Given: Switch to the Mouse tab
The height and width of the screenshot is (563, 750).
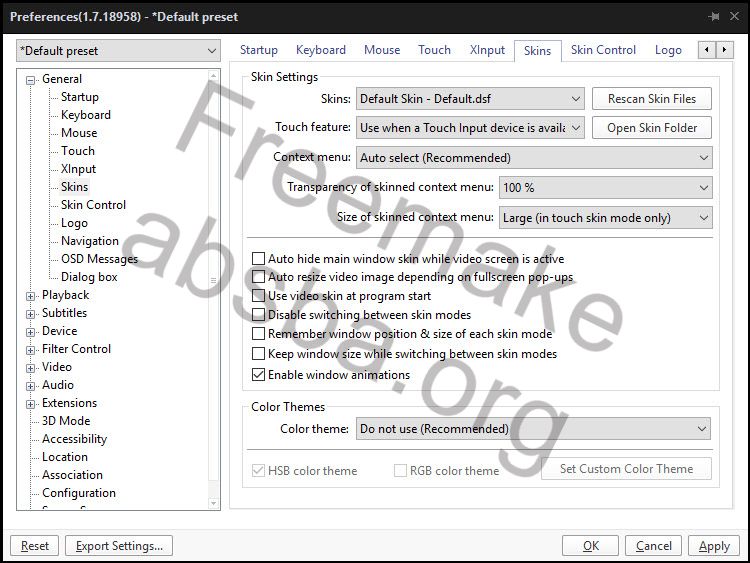Looking at the screenshot, I should click(x=382, y=50).
